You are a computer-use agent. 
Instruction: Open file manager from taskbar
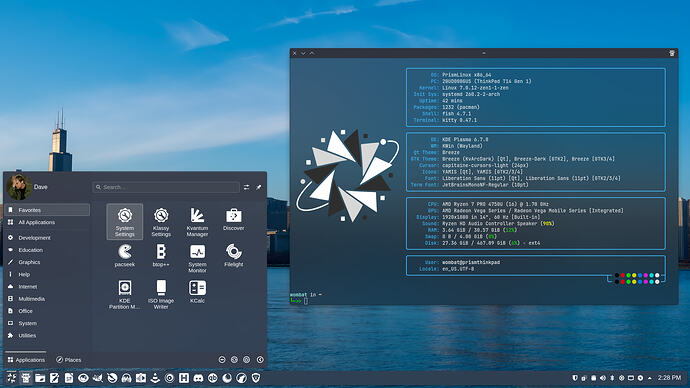pyautogui.click(x=40, y=378)
